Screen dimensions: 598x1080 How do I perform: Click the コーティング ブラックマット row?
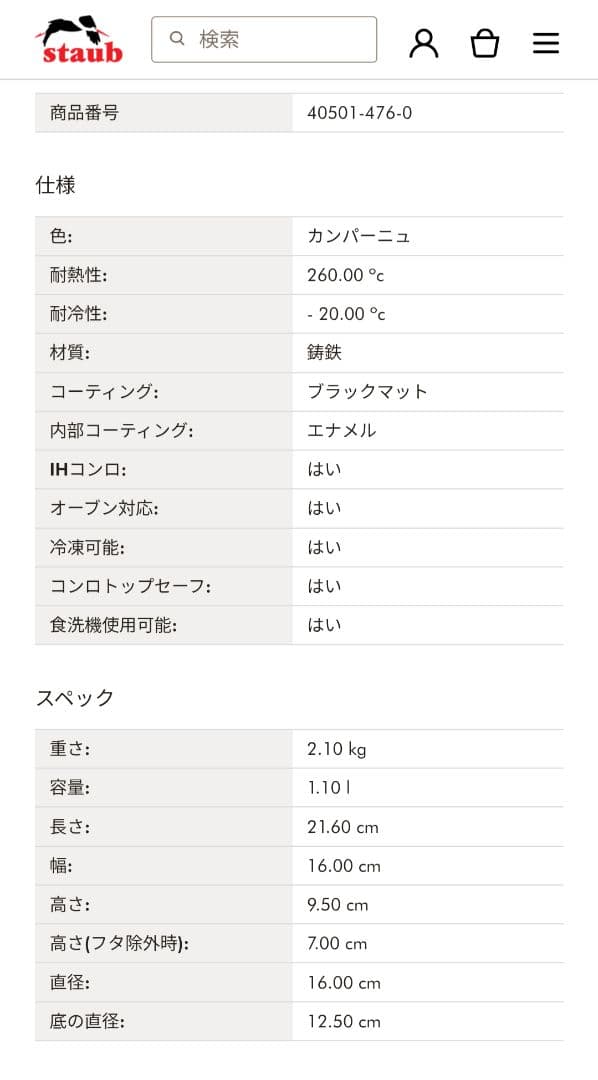tap(300, 391)
